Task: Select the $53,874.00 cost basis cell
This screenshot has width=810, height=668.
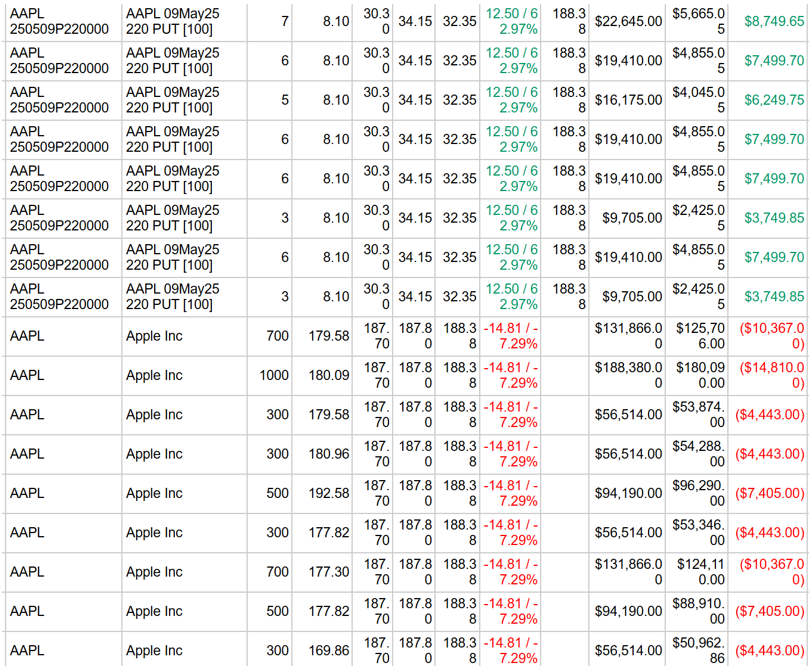Action: point(698,415)
